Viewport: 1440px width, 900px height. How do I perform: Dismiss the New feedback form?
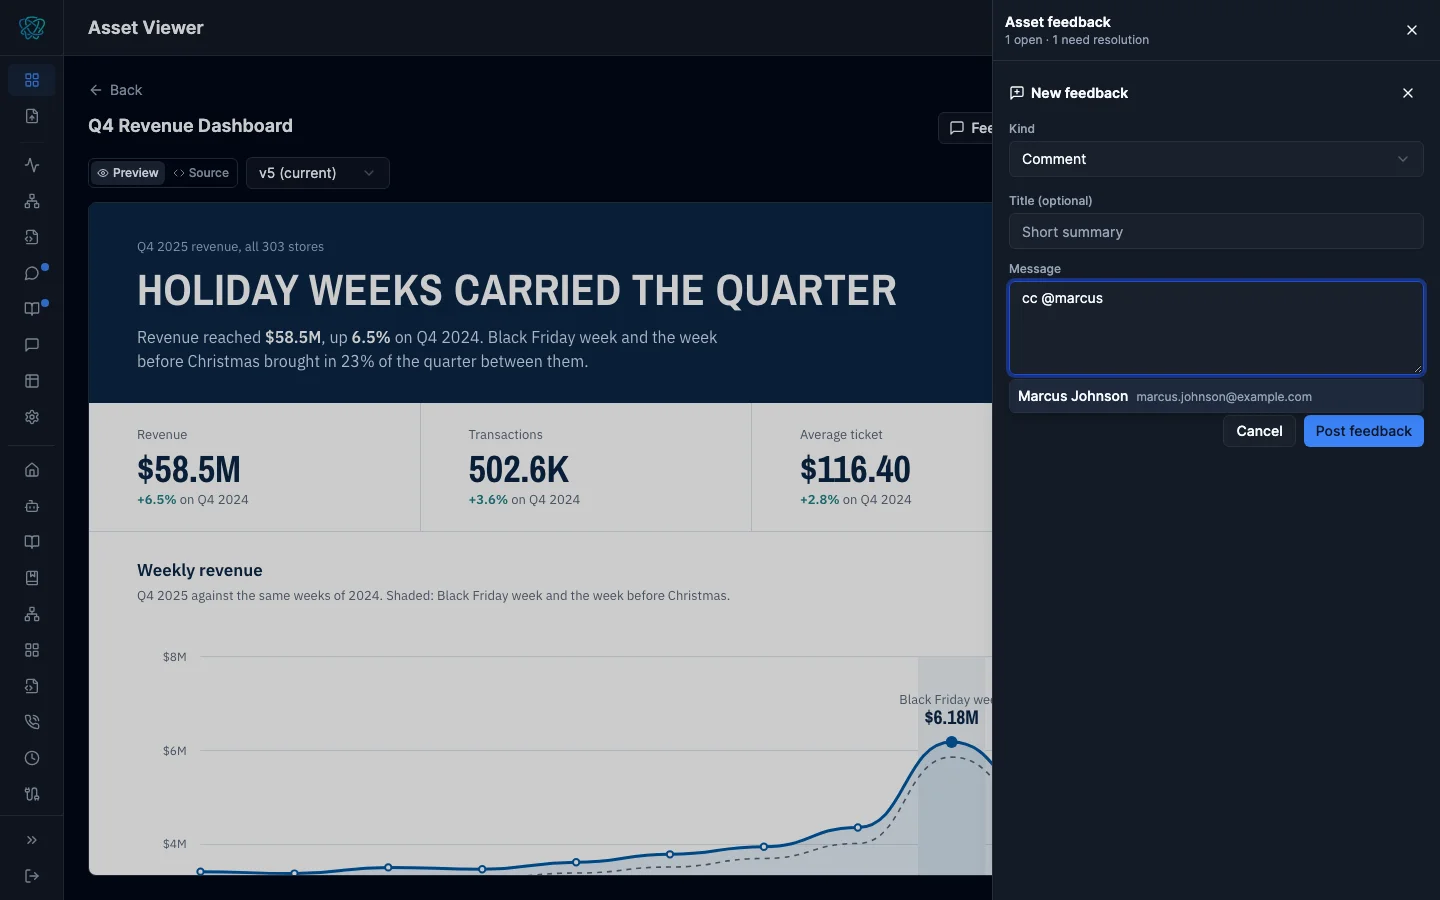tap(1408, 93)
